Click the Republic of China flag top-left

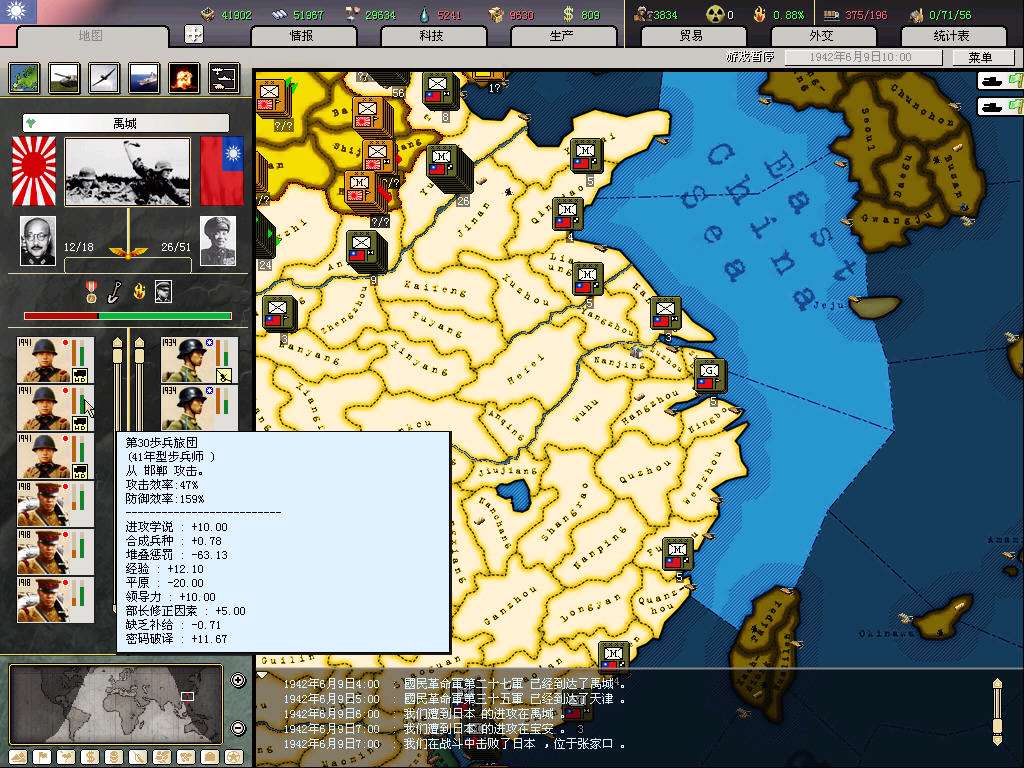[18, 12]
